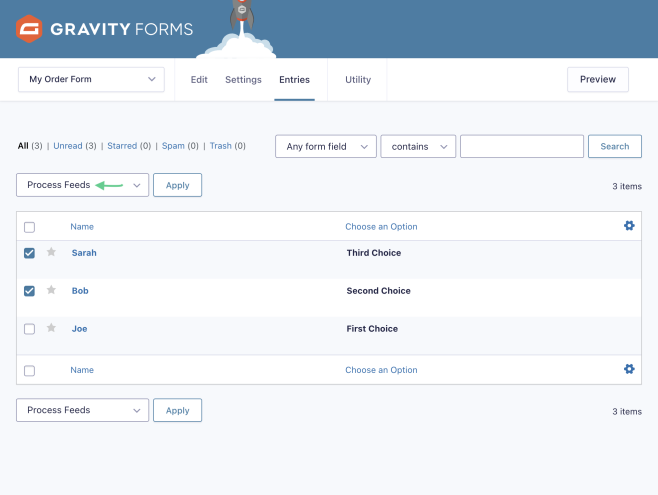
Task: Click the First Choice cell
Action: tap(372, 329)
